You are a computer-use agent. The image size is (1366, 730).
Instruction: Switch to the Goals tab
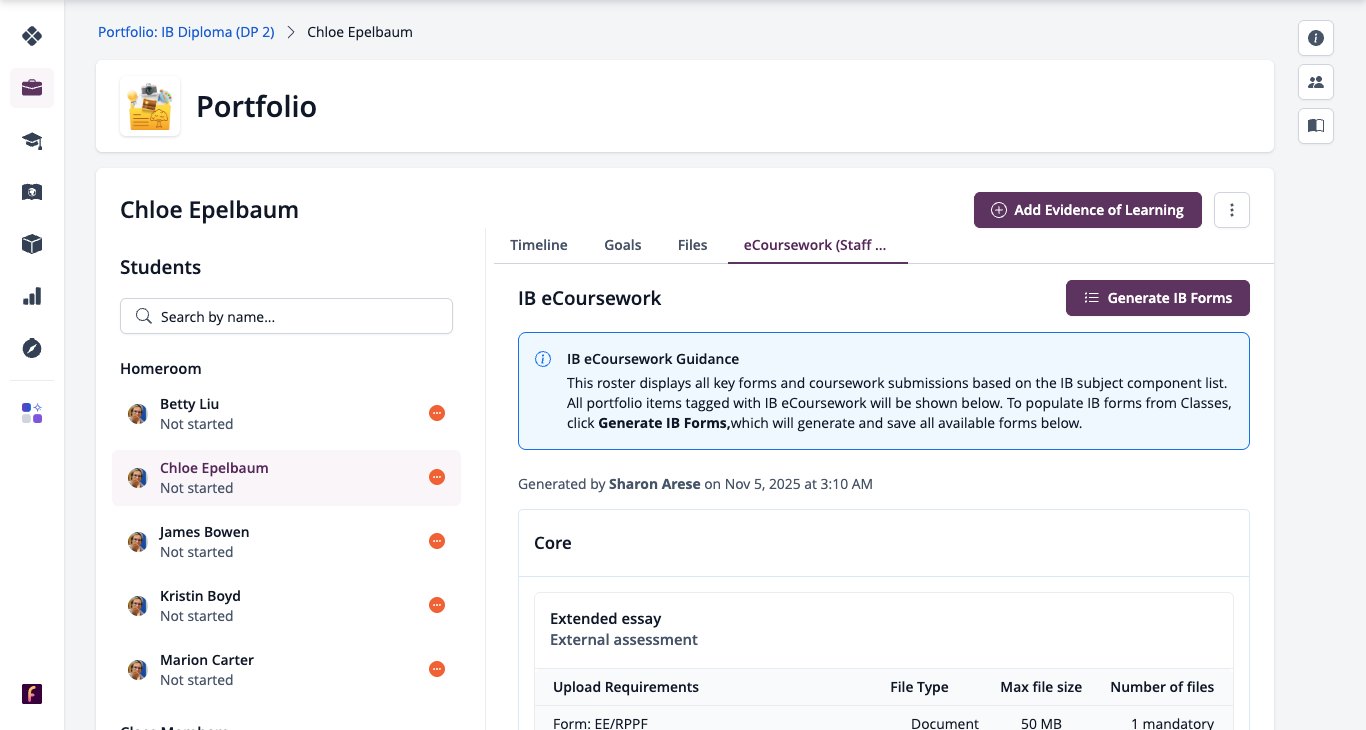[x=623, y=245]
